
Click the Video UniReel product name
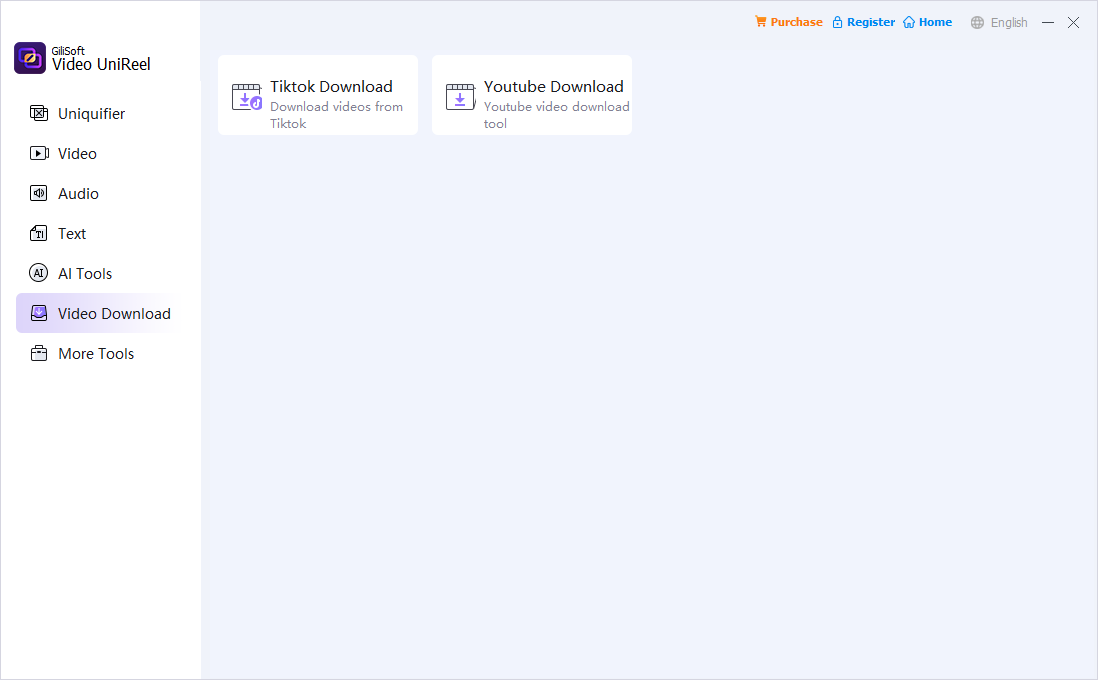[x=101, y=64]
